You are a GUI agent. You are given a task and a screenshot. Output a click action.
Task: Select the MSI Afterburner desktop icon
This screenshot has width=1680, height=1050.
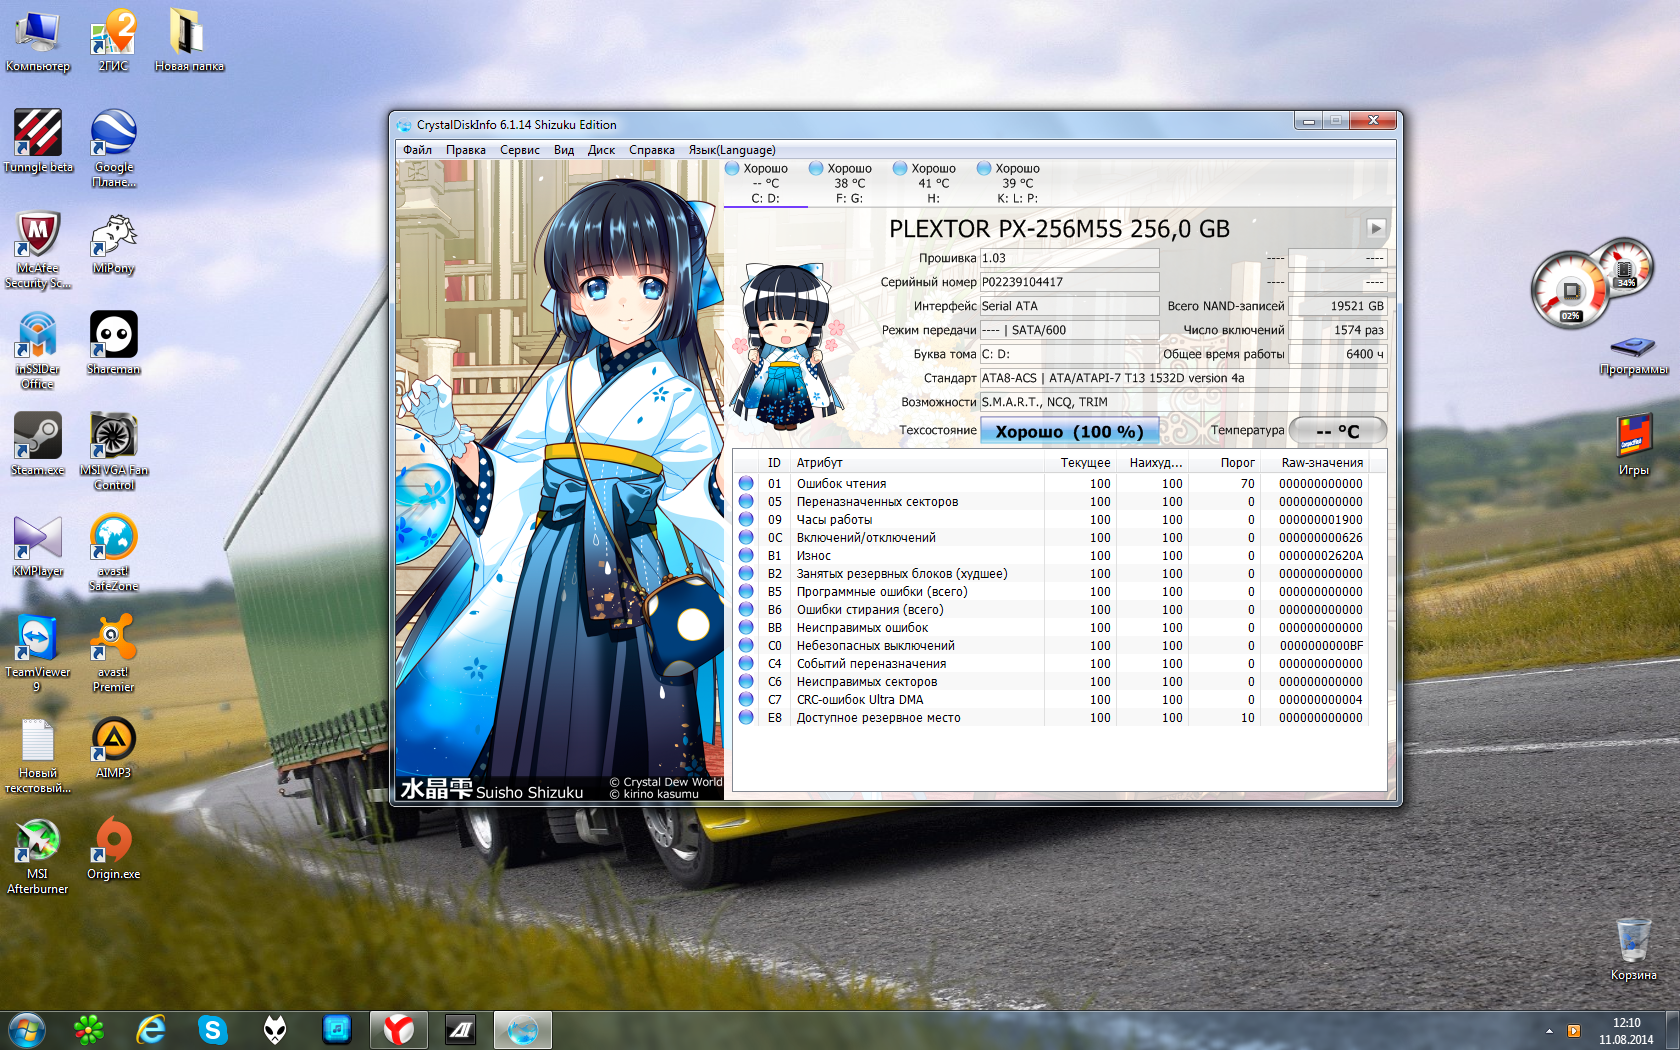tap(38, 856)
